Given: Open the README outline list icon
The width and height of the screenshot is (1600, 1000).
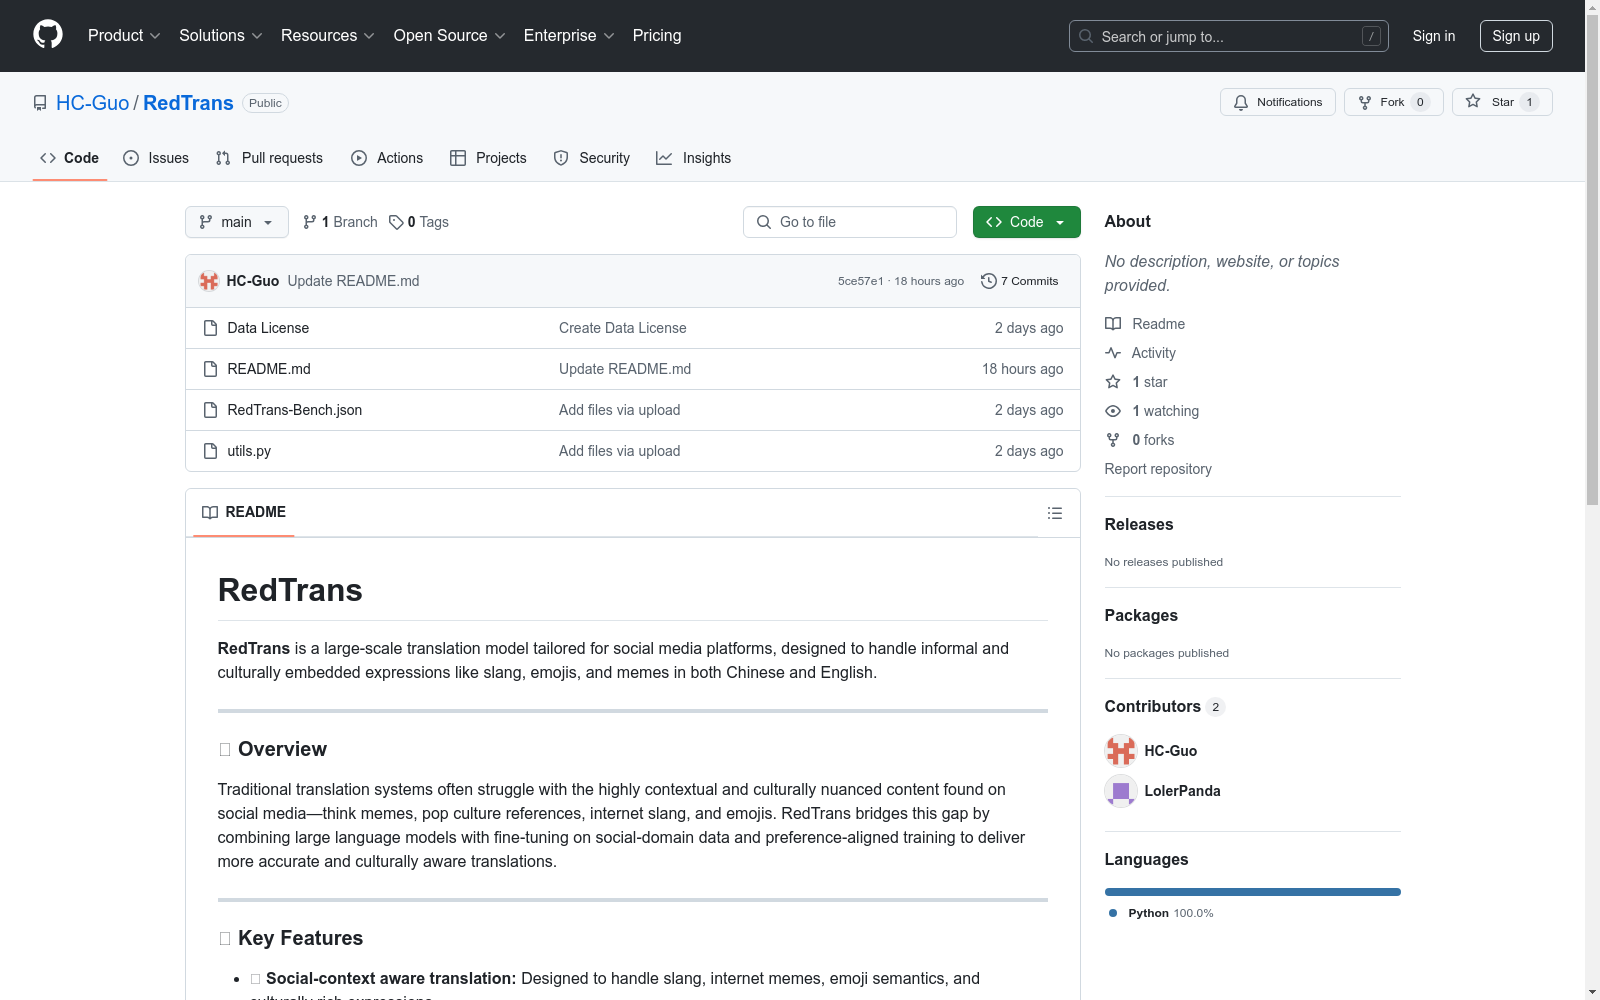Looking at the screenshot, I should pos(1055,513).
